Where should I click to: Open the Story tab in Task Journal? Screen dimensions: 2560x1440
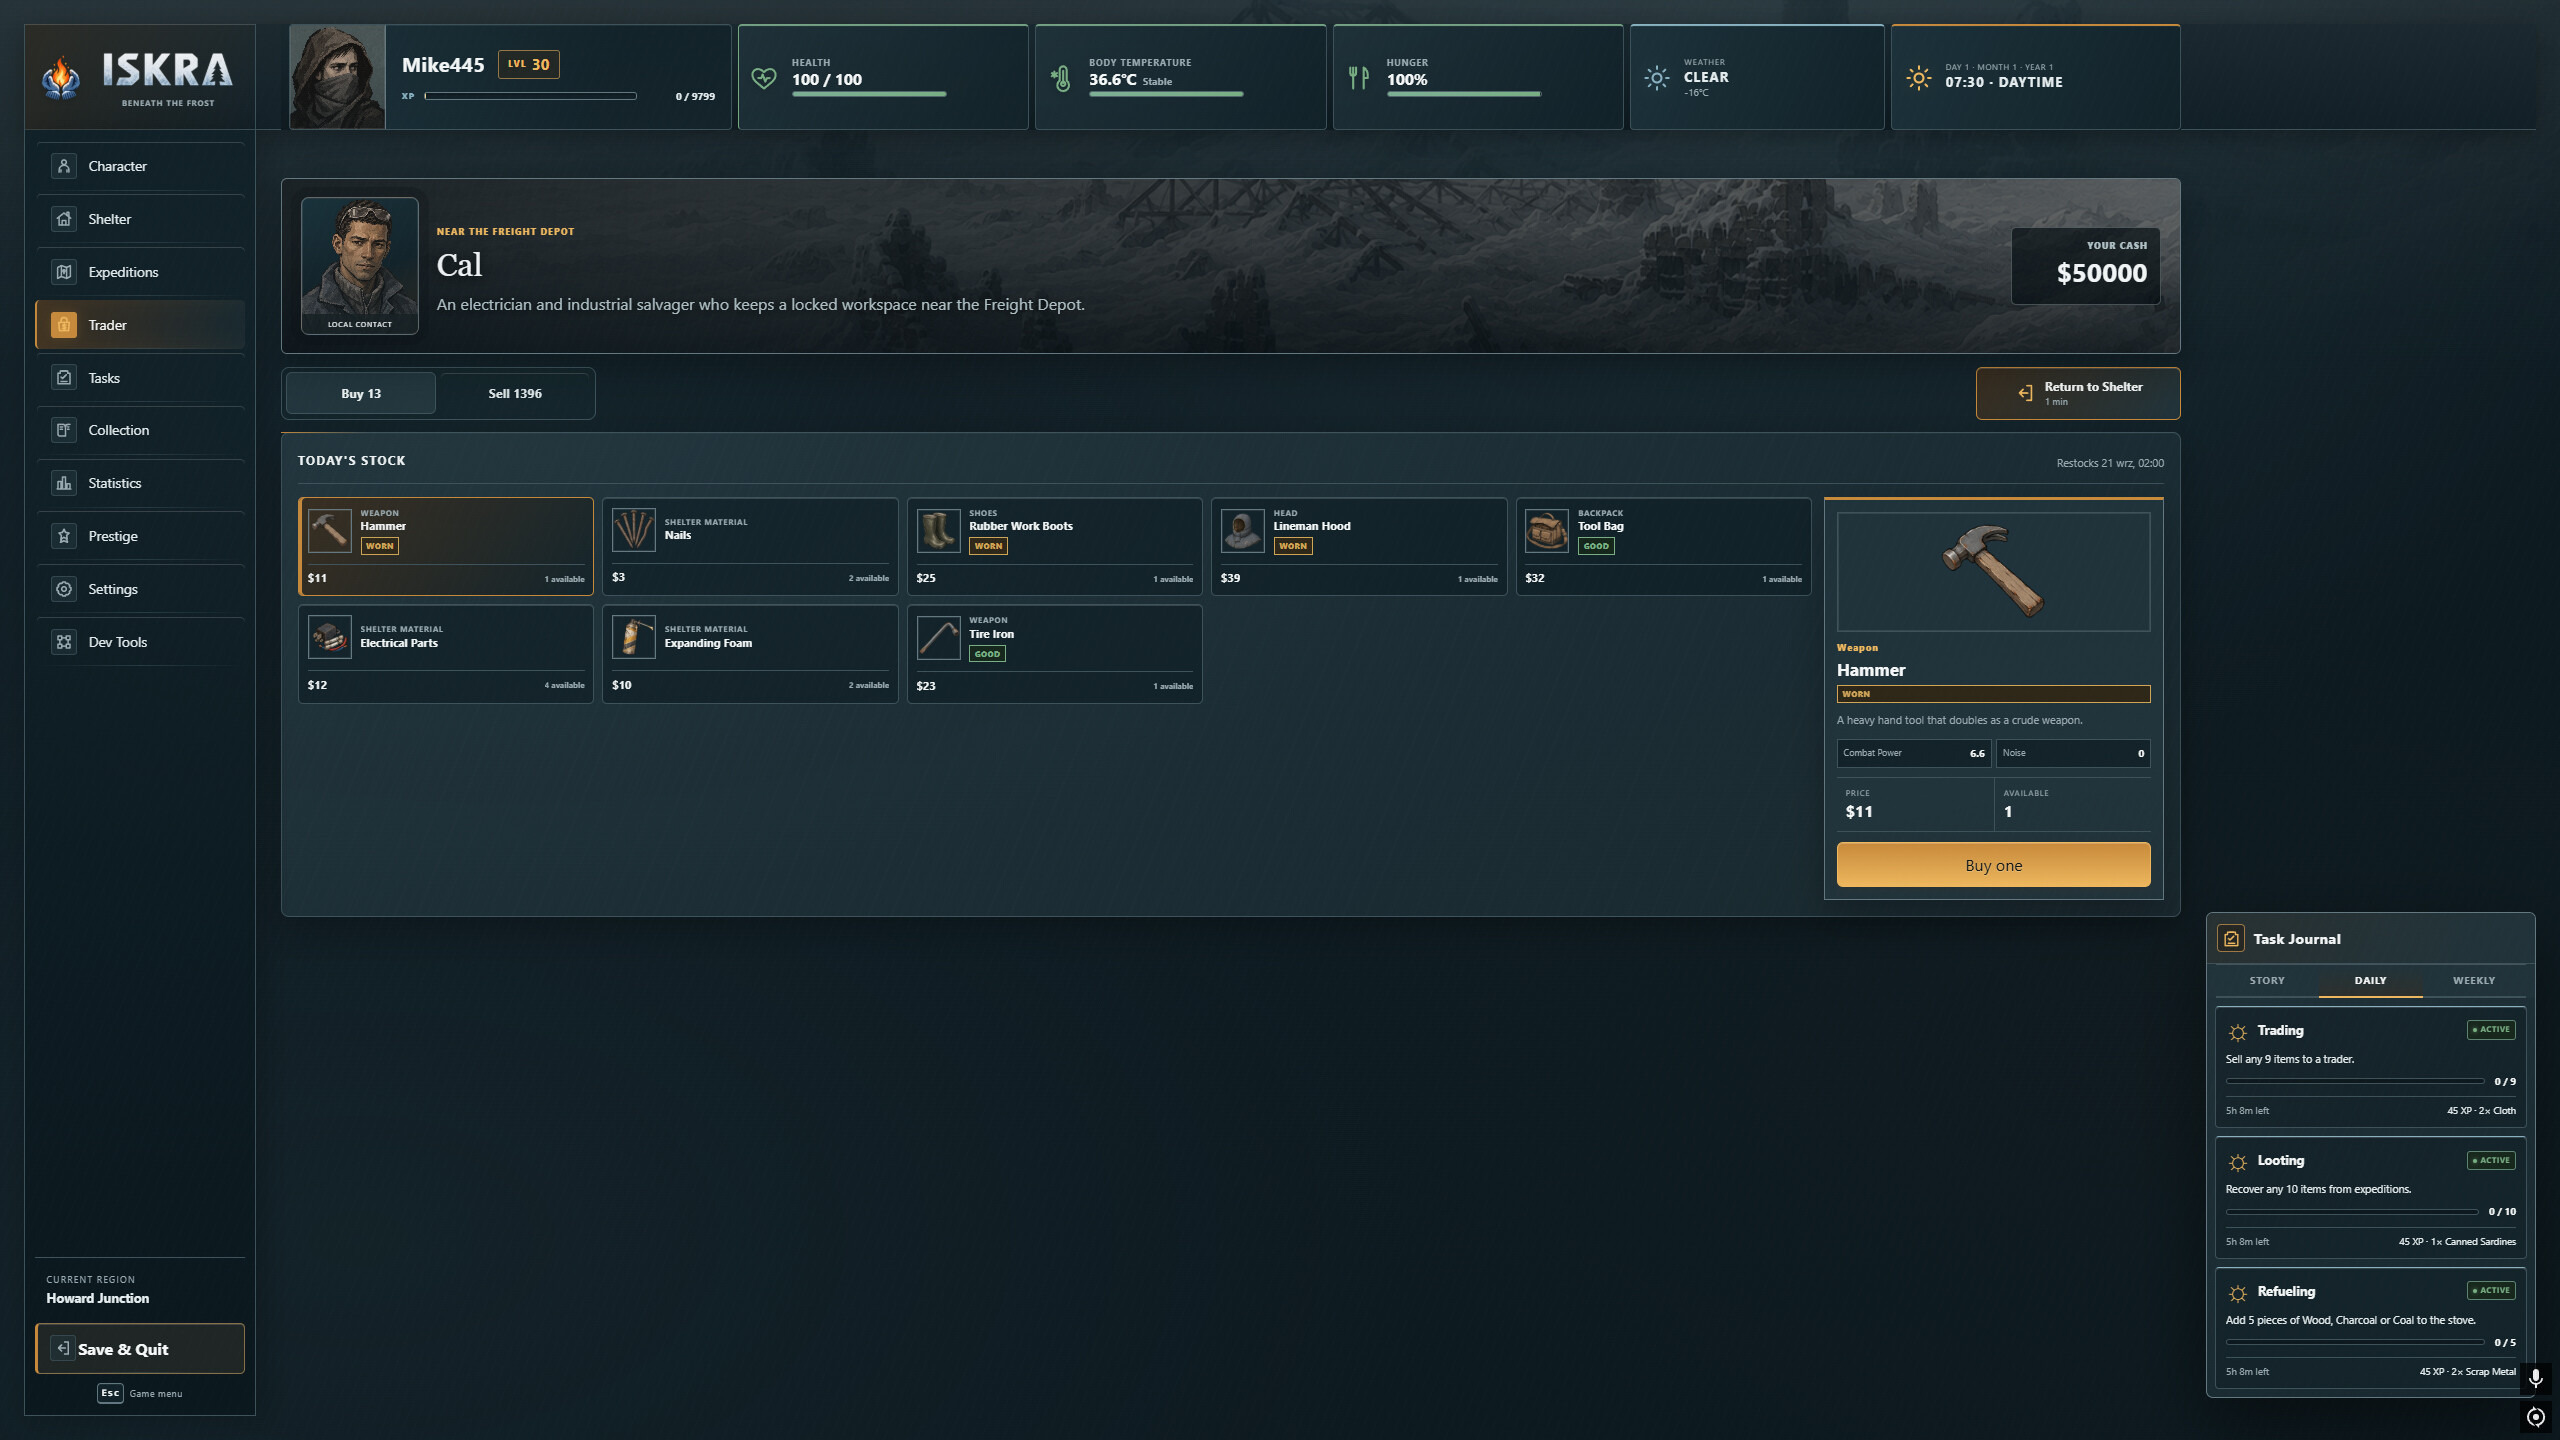pyautogui.click(x=2267, y=981)
